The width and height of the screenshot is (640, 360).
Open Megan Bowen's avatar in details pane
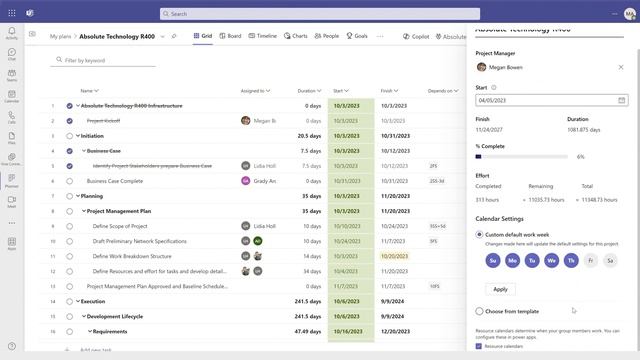pos(481,67)
